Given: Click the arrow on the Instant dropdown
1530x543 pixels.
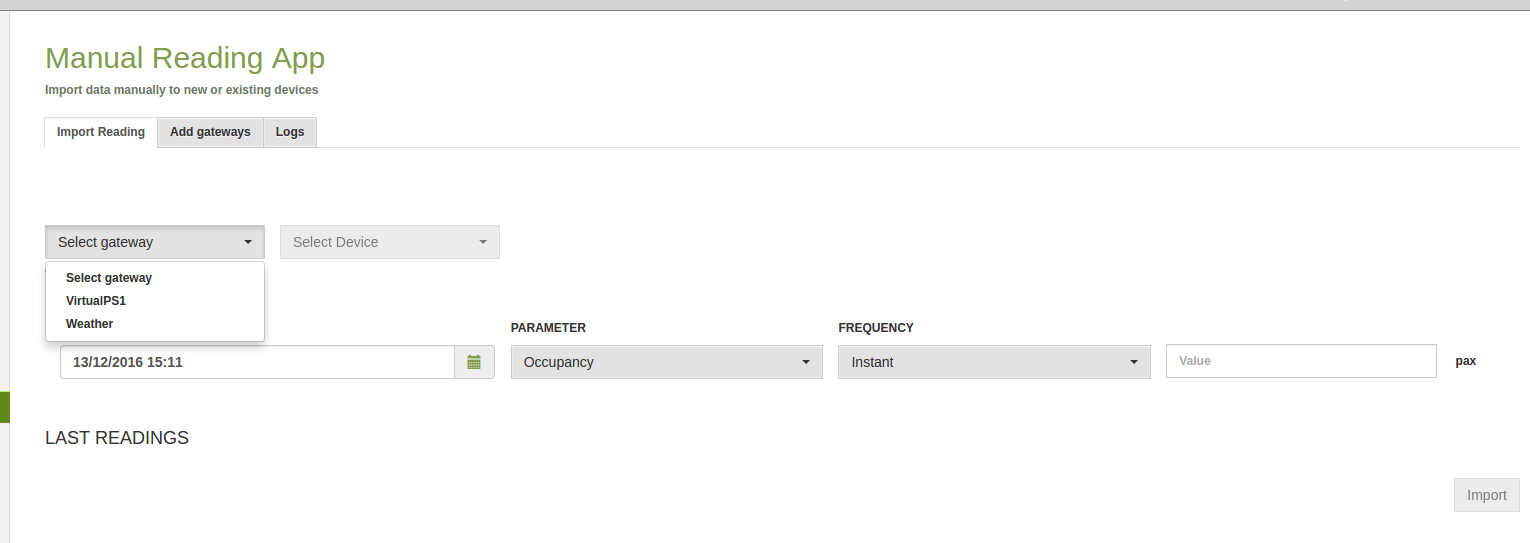Looking at the screenshot, I should pyautogui.click(x=1134, y=362).
